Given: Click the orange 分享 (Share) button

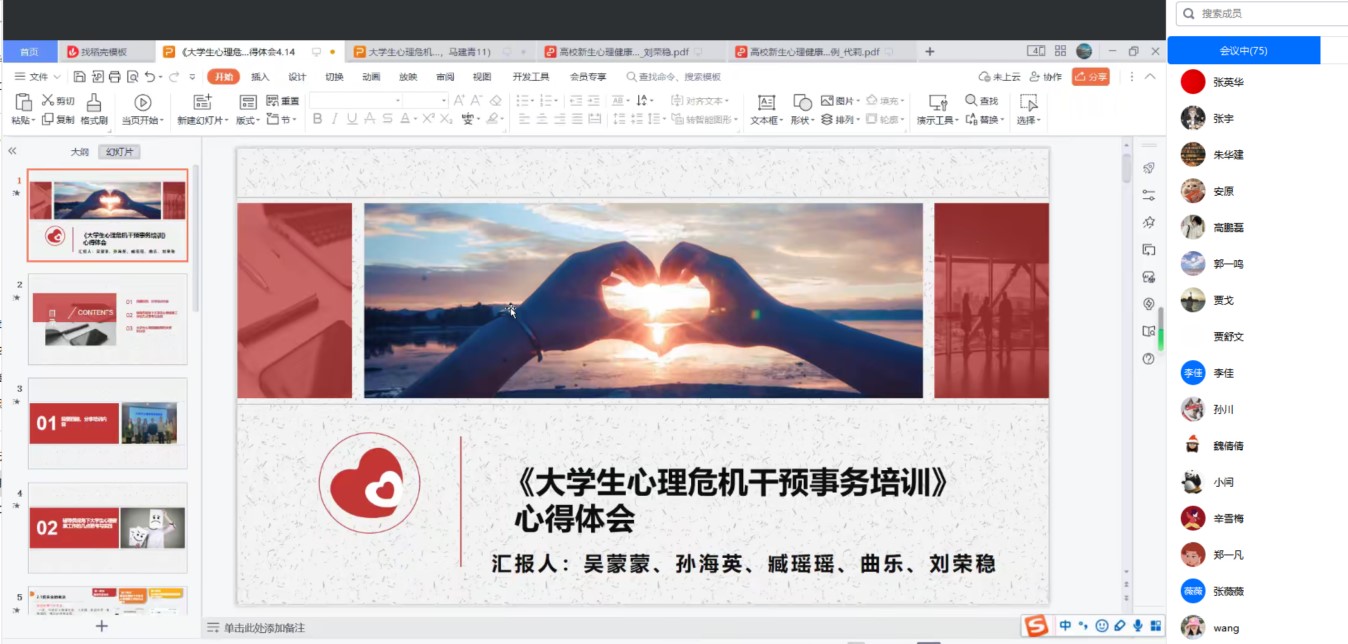Looking at the screenshot, I should pos(1090,77).
